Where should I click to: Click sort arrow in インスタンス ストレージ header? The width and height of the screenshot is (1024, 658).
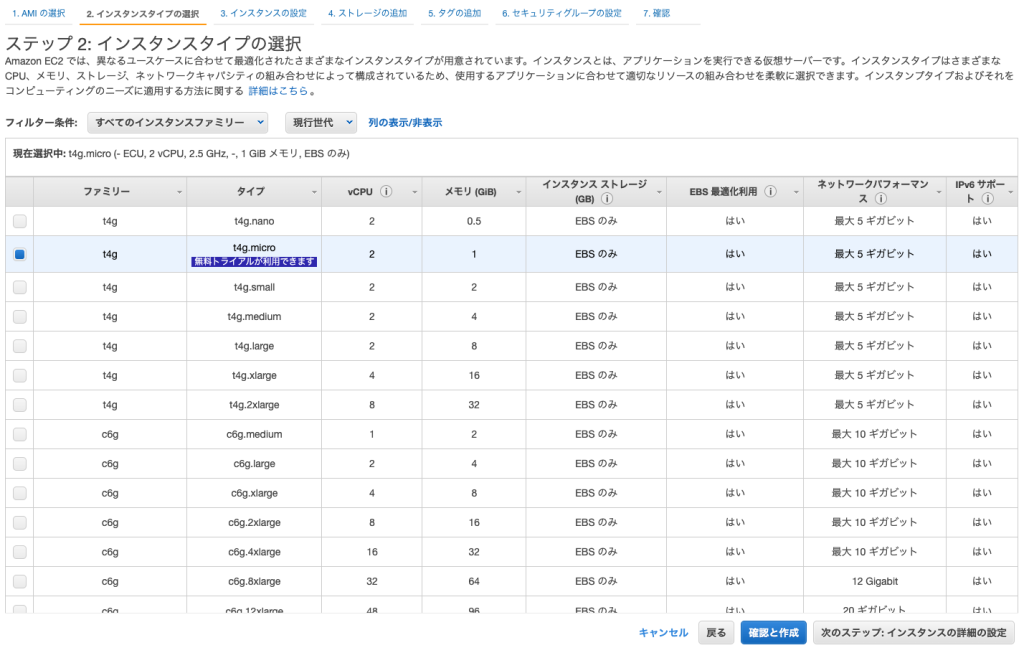[659, 192]
